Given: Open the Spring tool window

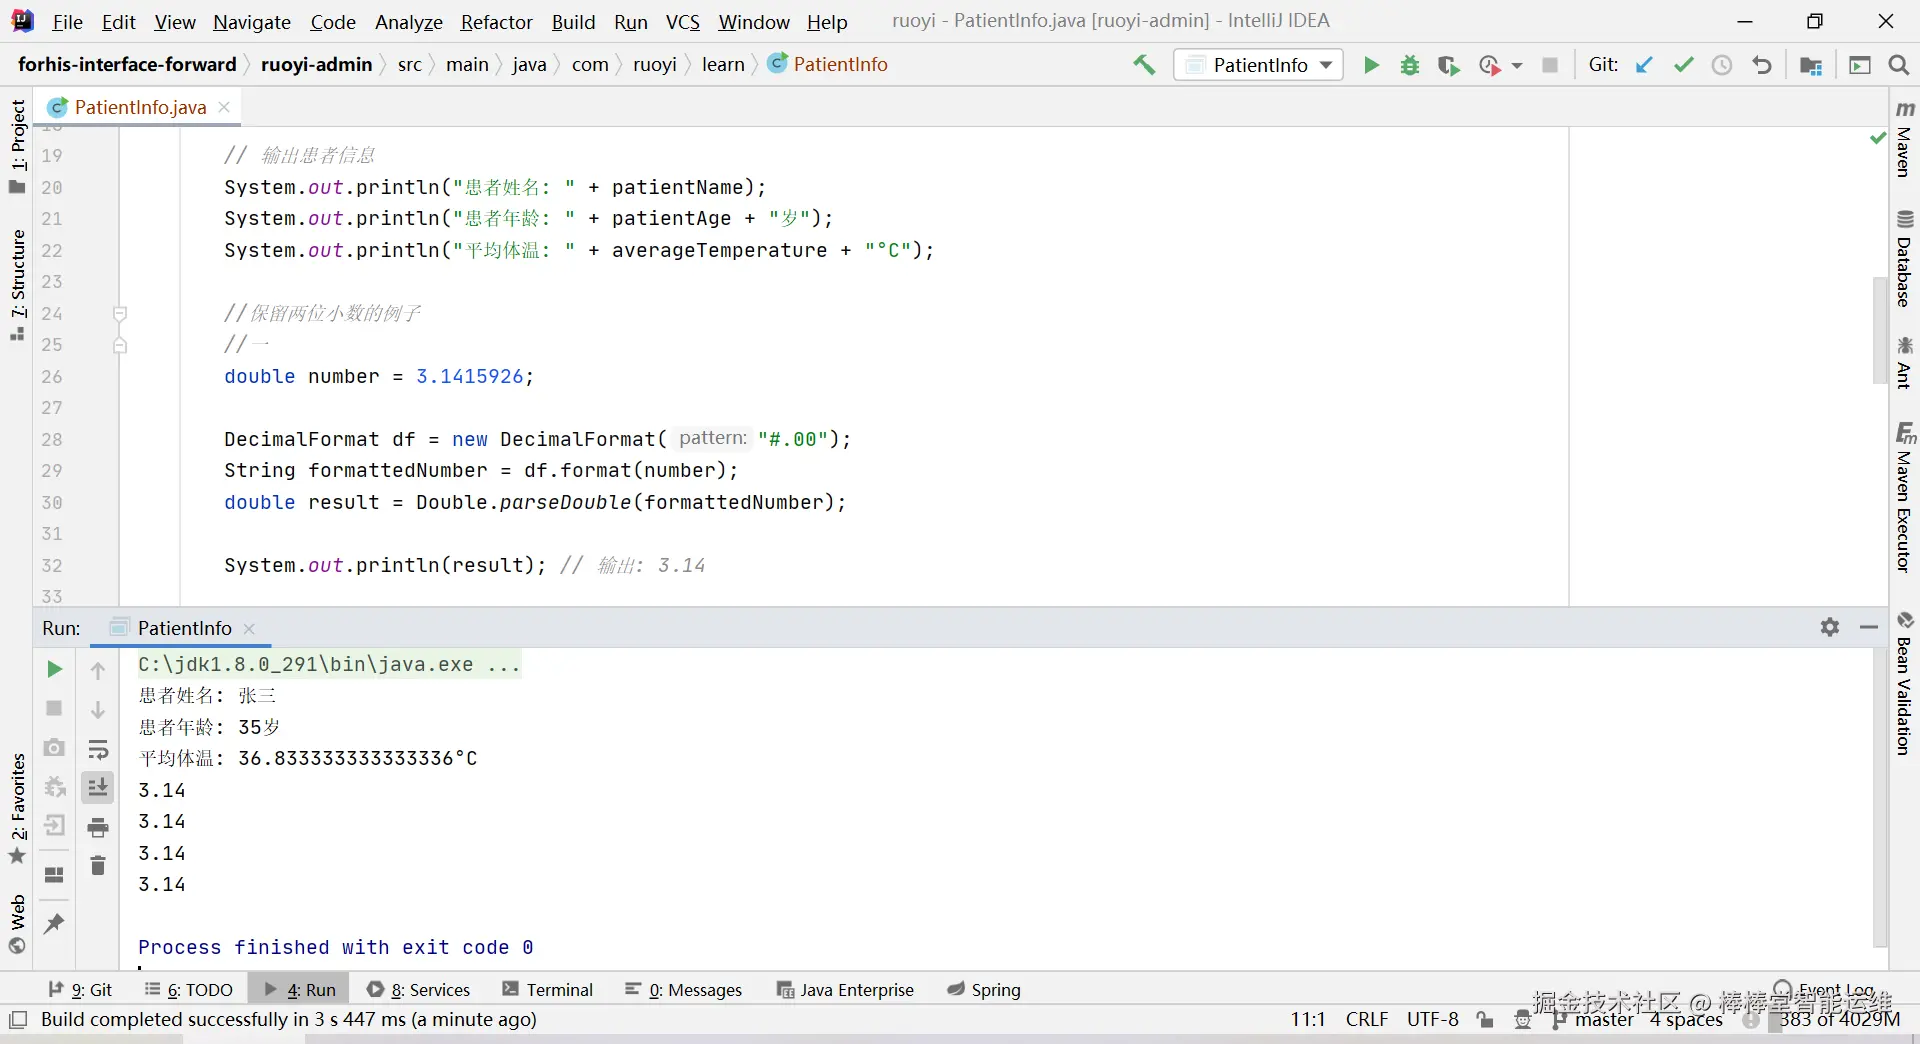Looking at the screenshot, I should pos(984,989).
